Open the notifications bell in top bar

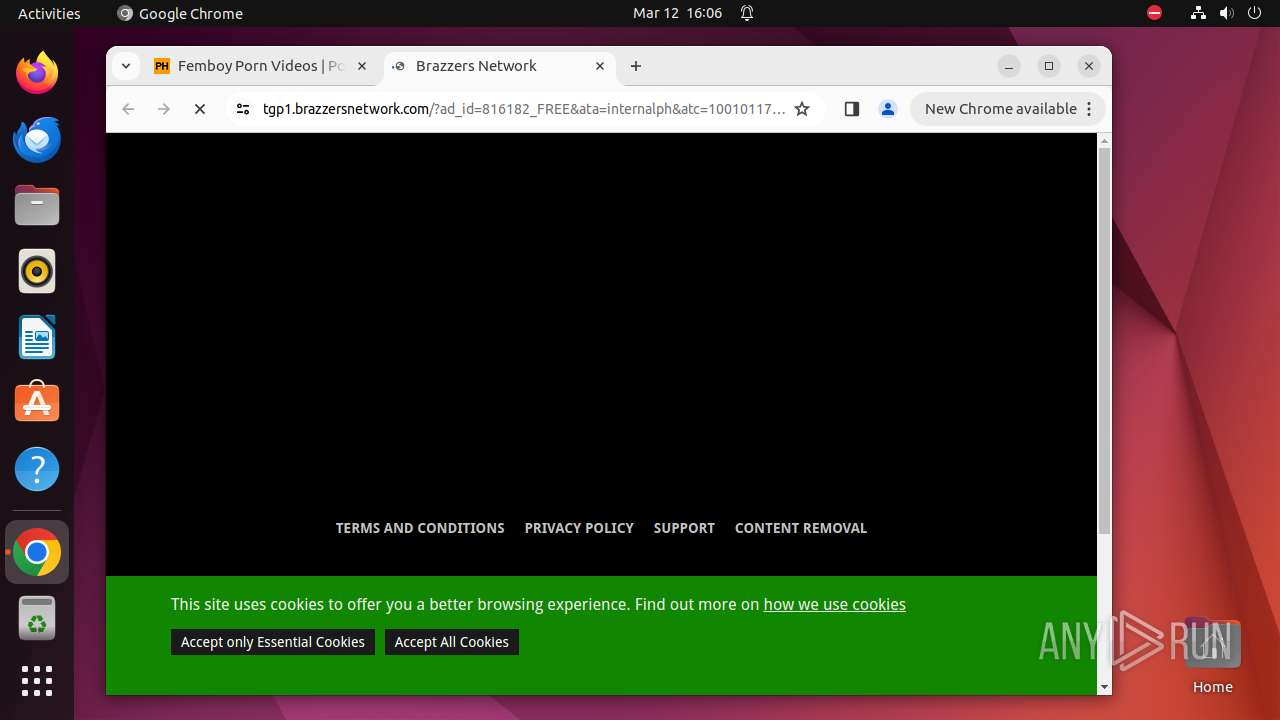click(x=747, y=13)
